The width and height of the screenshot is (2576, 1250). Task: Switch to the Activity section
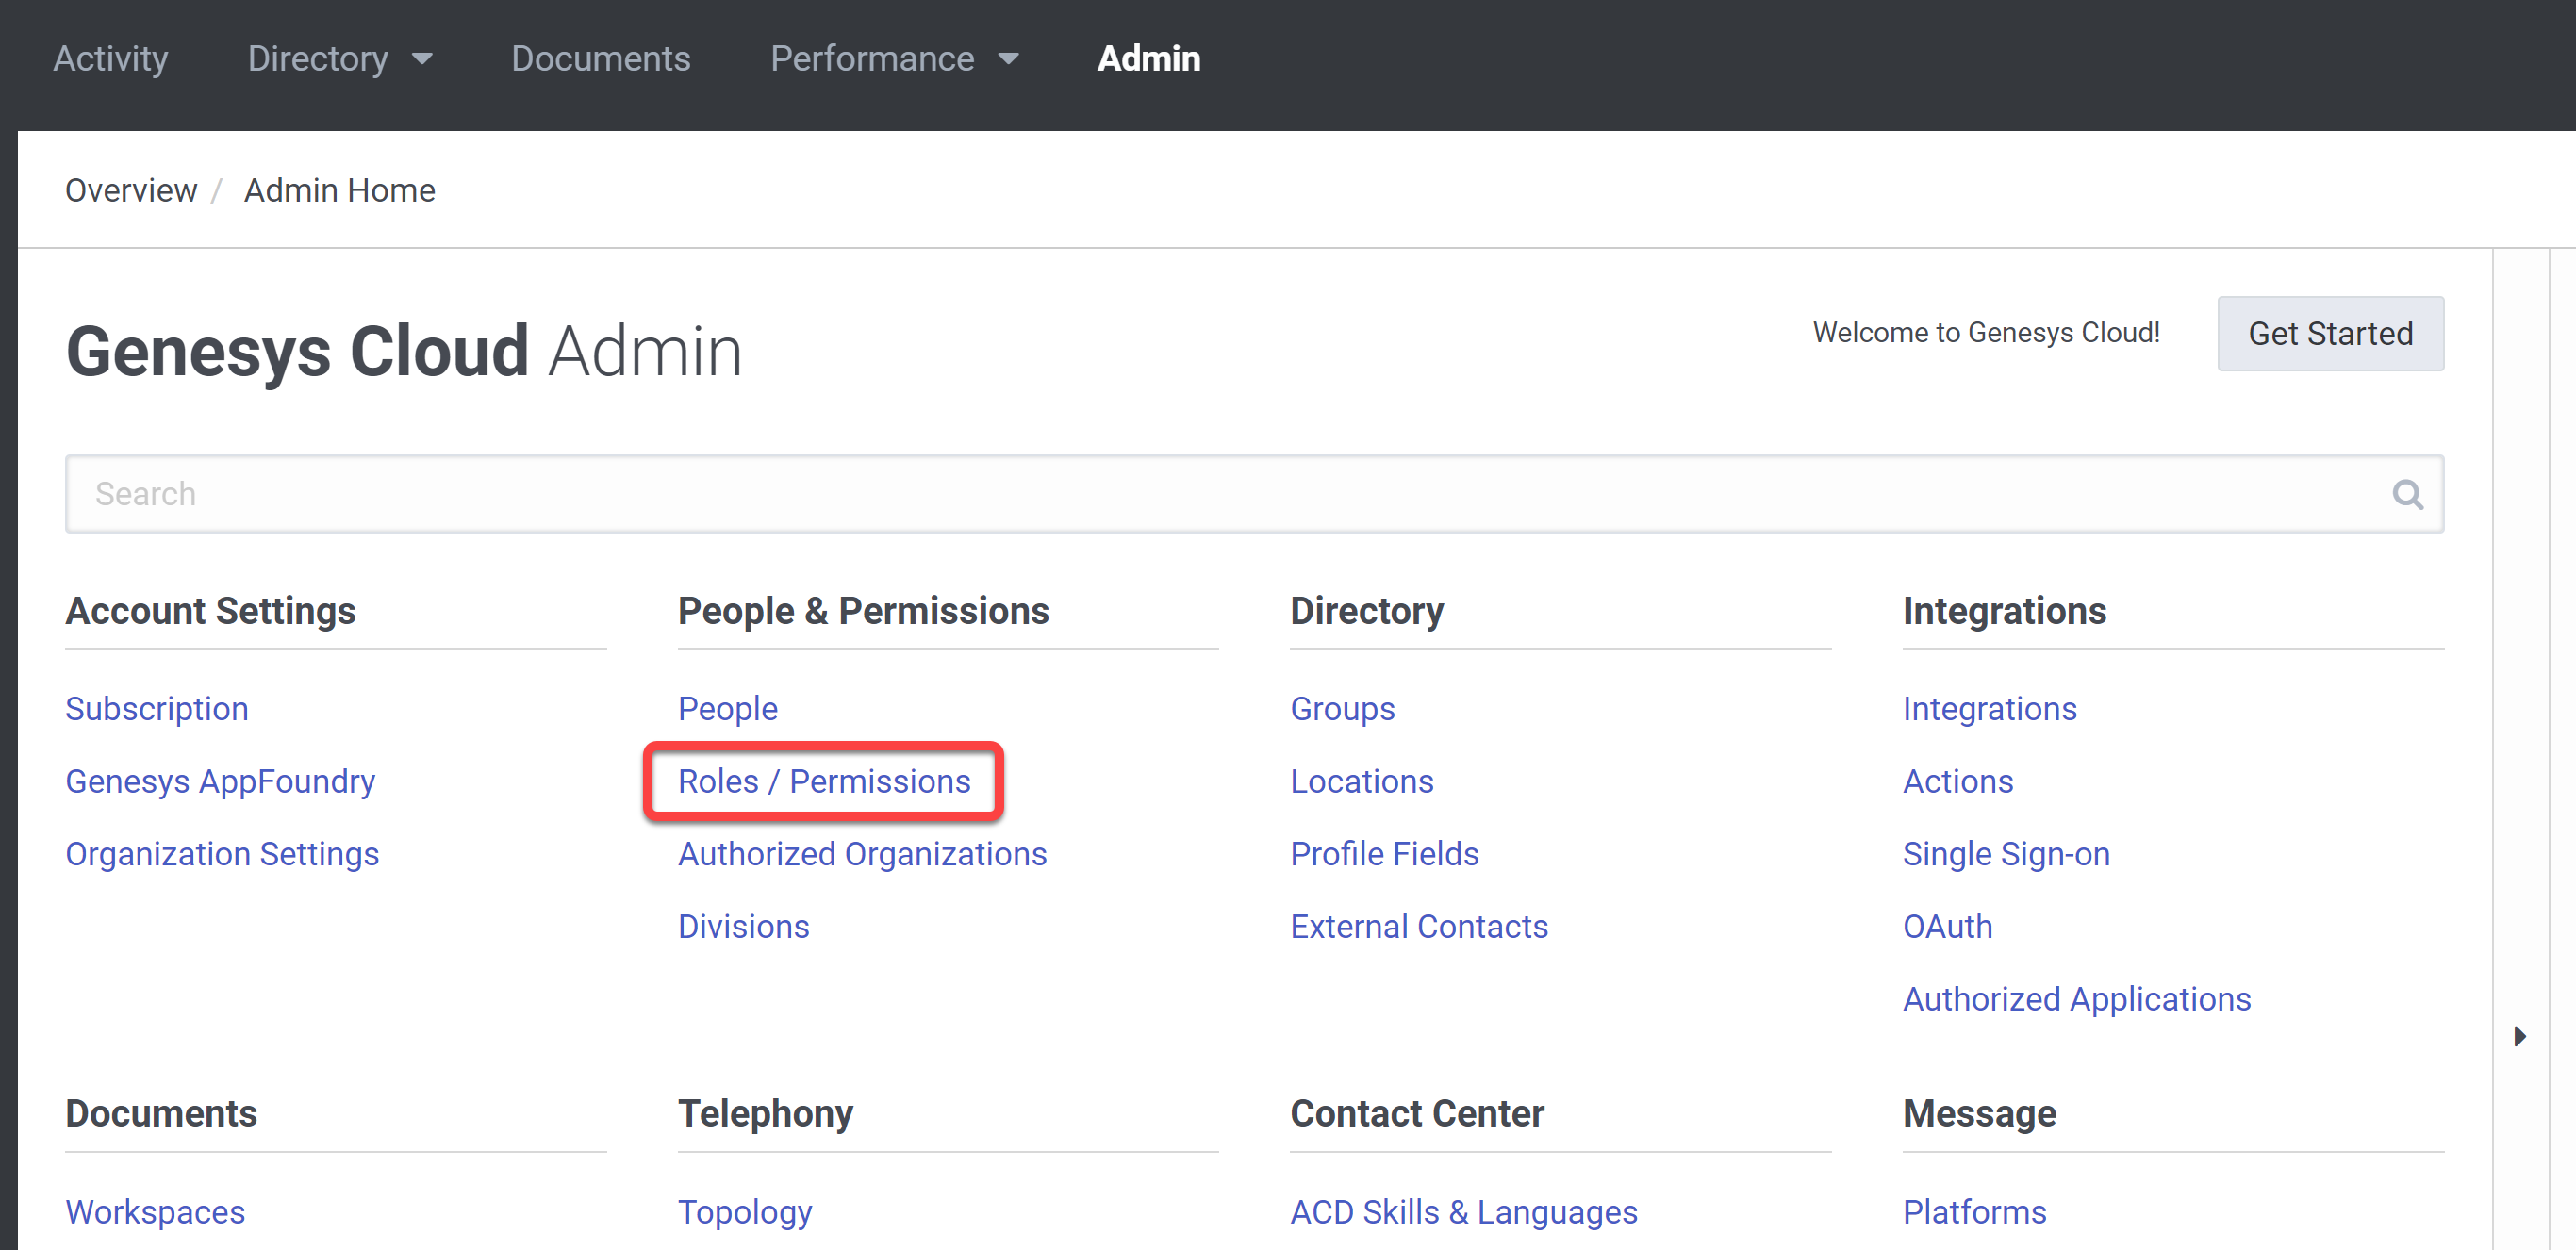[110, 58]
